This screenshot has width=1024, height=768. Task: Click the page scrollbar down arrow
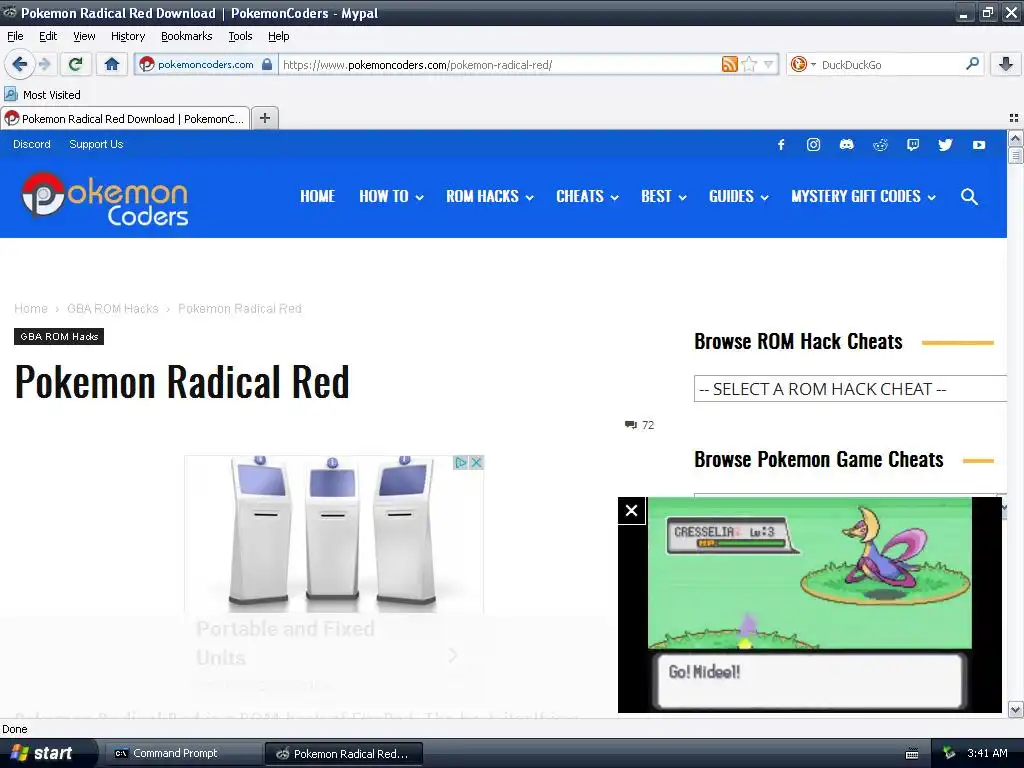coord(1015,709)
